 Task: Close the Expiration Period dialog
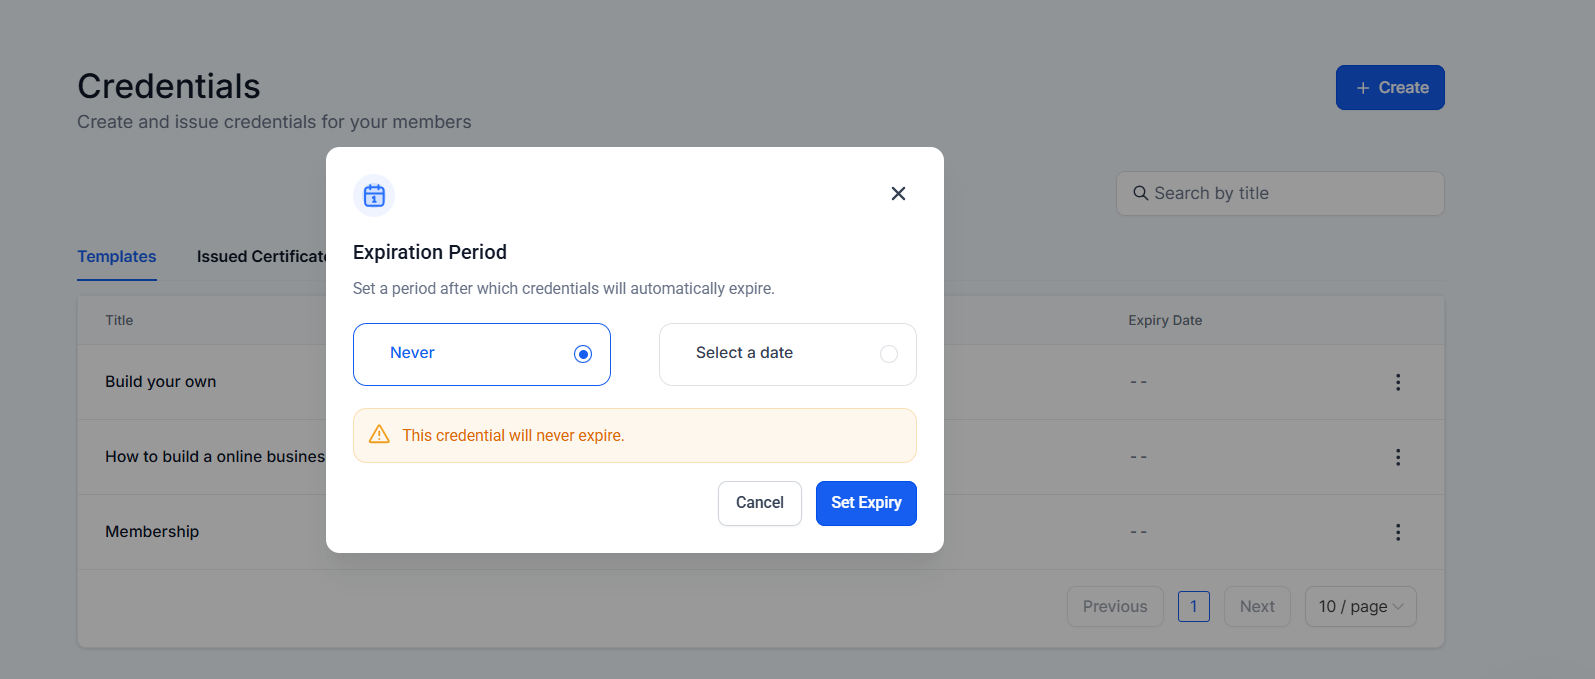[898, 194]
